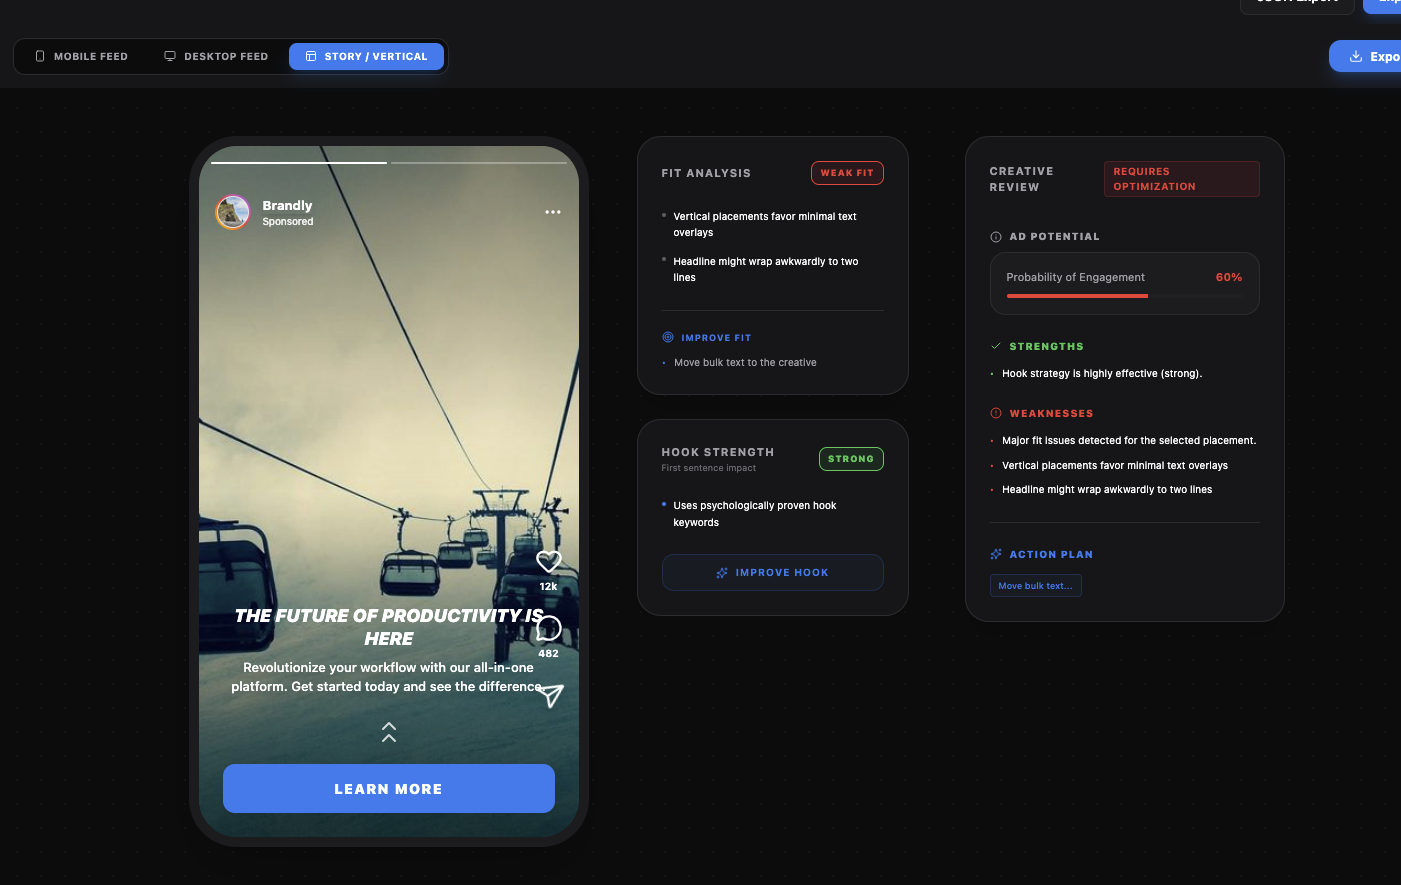Click the Strong hook strength badge

(x=851, y=459)
